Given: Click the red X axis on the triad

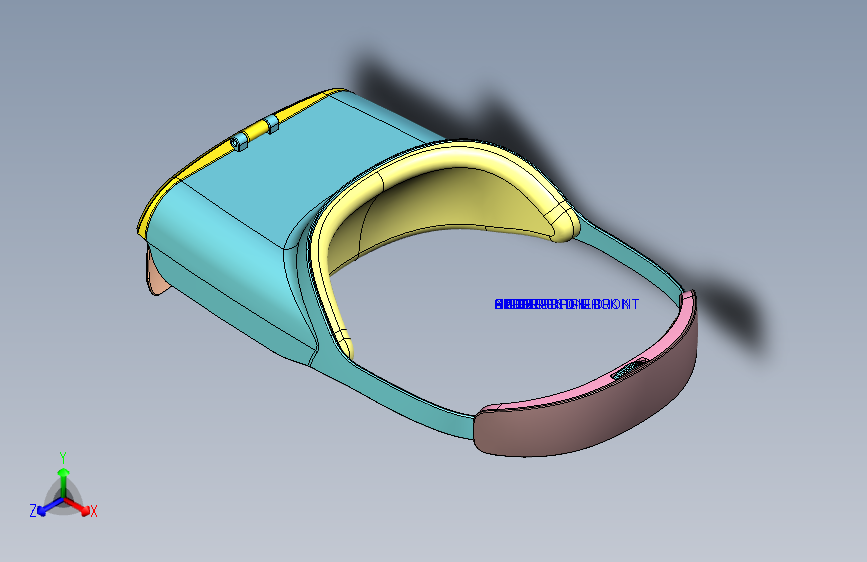Looking at the screenshot, I should (78, 506).
